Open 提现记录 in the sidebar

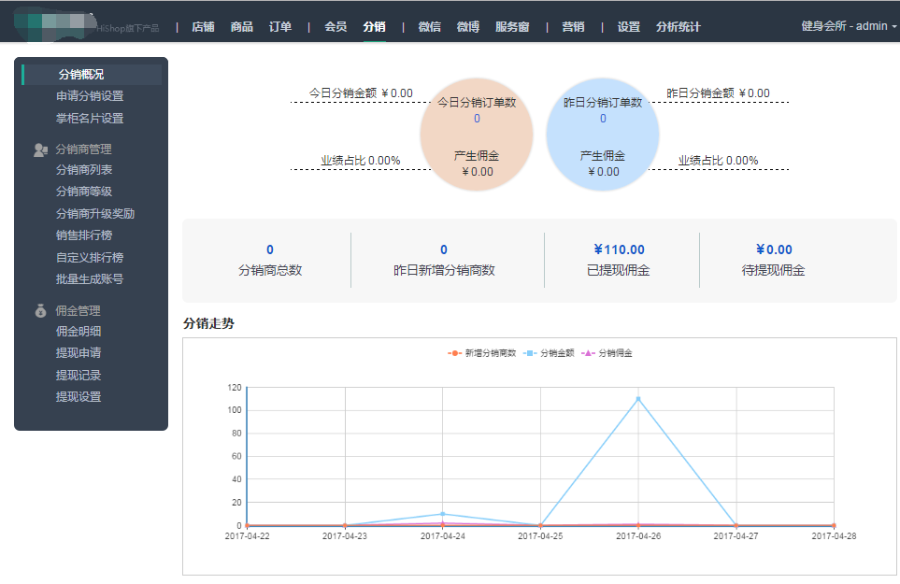(x=78, y=375)
